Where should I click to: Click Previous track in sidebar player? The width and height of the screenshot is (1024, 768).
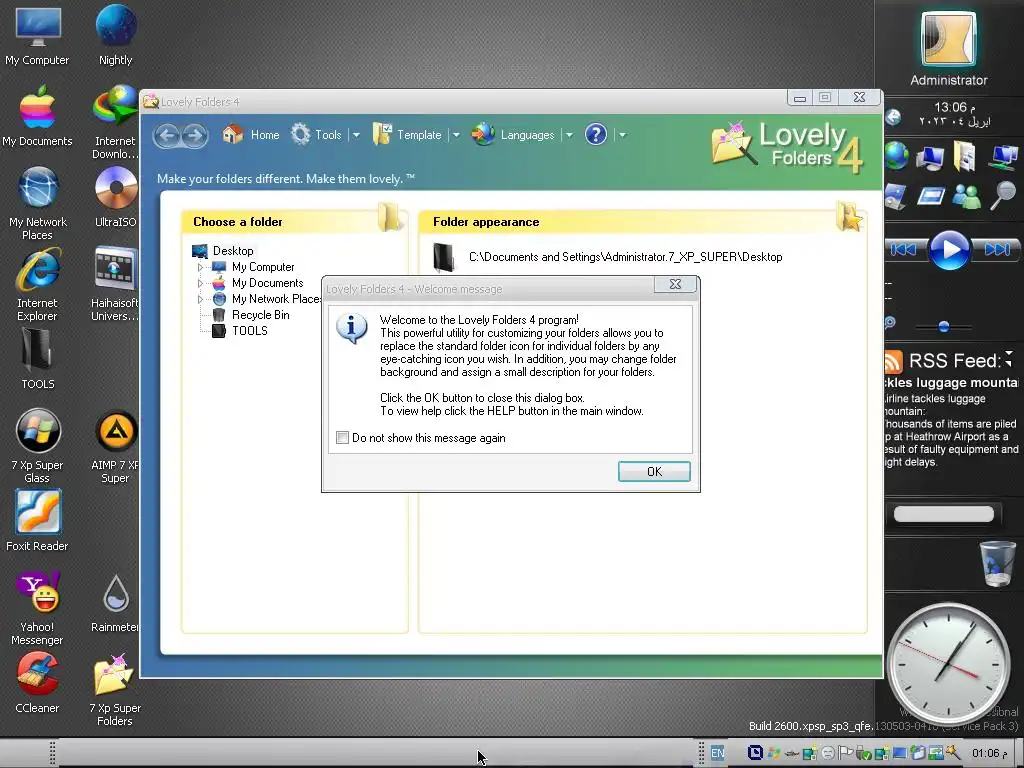(904, 249)
